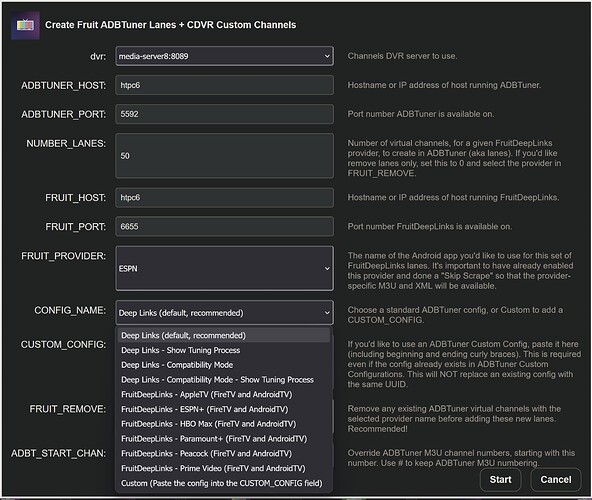The width and height of the screenshot is (592, 500).
Task: Click the 'Port number ADBTuner is available on.' text
Action: 421,114
